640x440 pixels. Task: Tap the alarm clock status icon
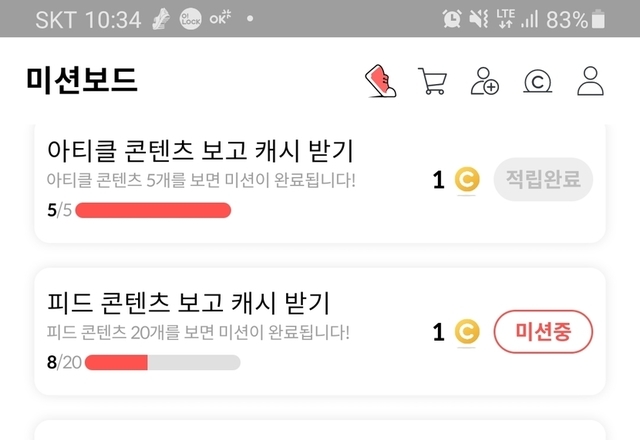[453, 19]
